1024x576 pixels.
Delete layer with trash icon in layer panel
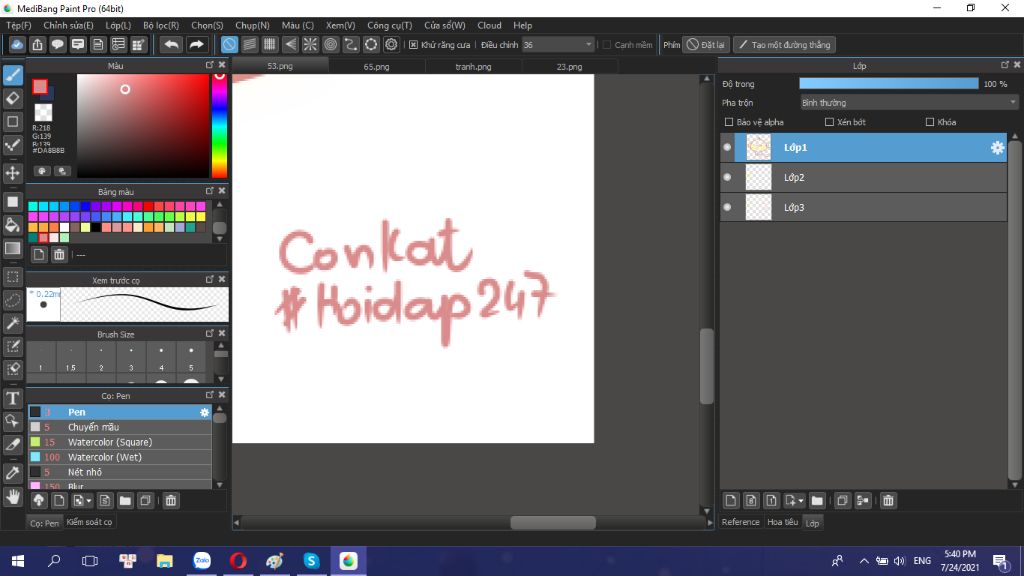(x=888, y=501)
